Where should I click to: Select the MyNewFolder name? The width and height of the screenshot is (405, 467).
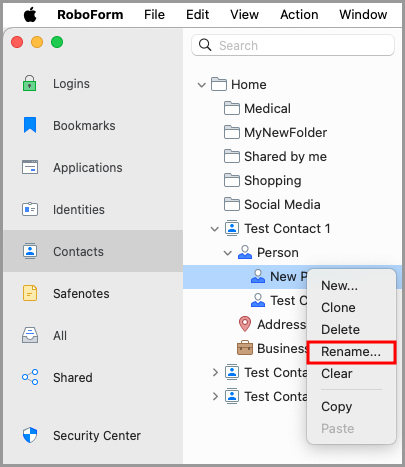click(x=286, y=133)
